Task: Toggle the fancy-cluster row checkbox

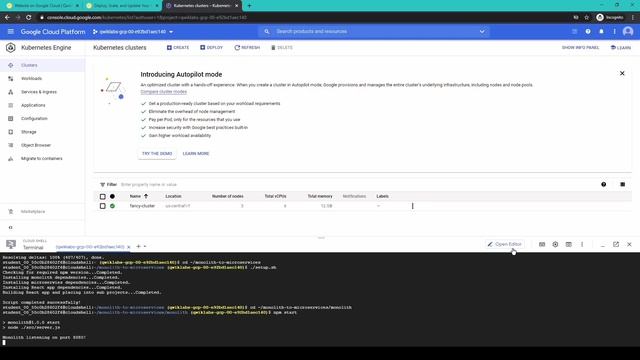Action: point(102,206)
